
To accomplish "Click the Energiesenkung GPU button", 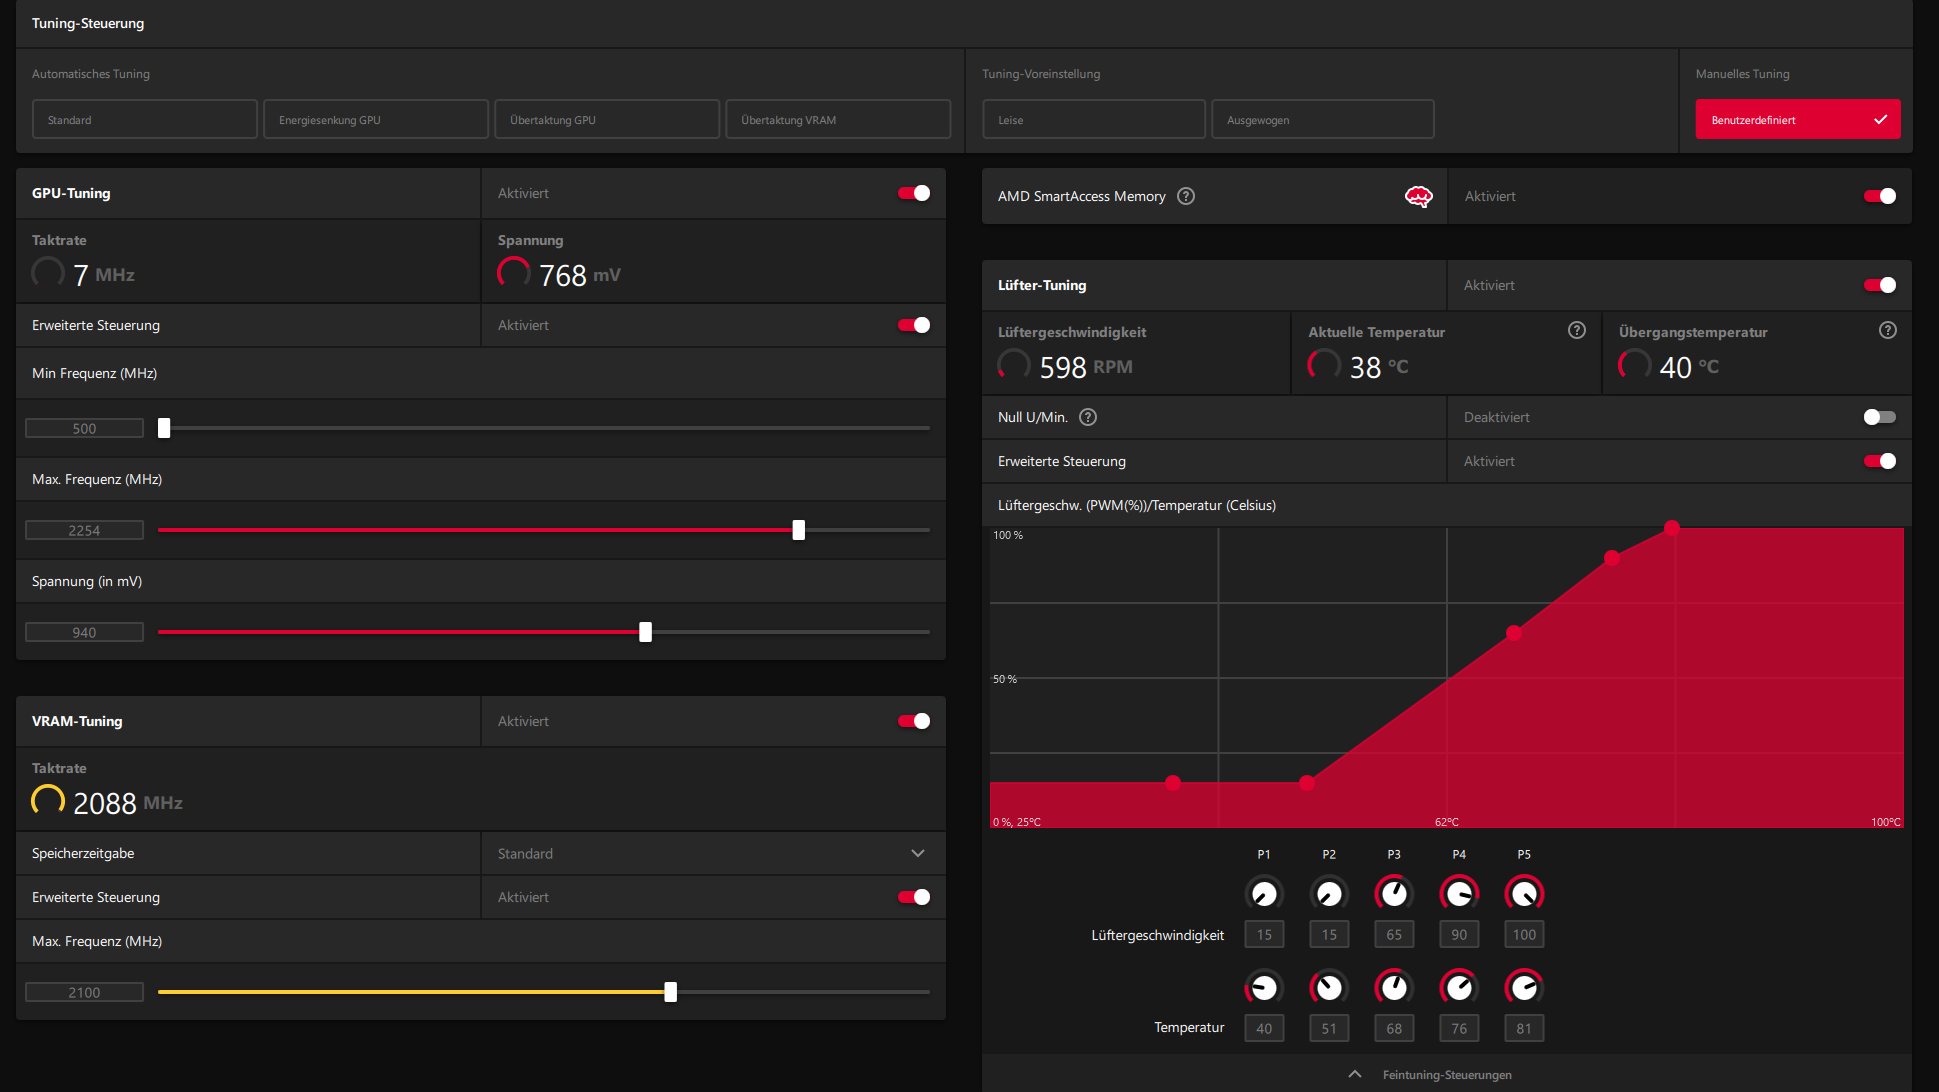I will click(376, 120).
